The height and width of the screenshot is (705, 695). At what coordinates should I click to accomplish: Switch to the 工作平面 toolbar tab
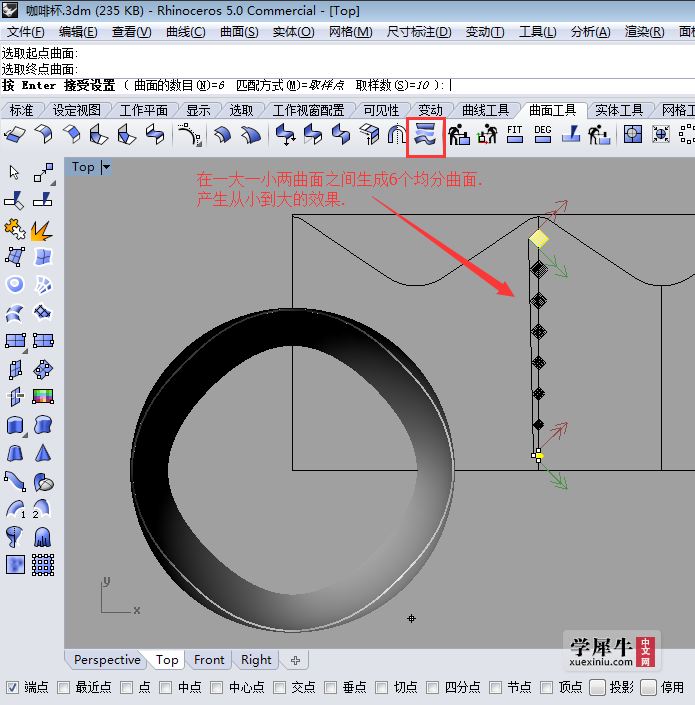pos(143,110)
